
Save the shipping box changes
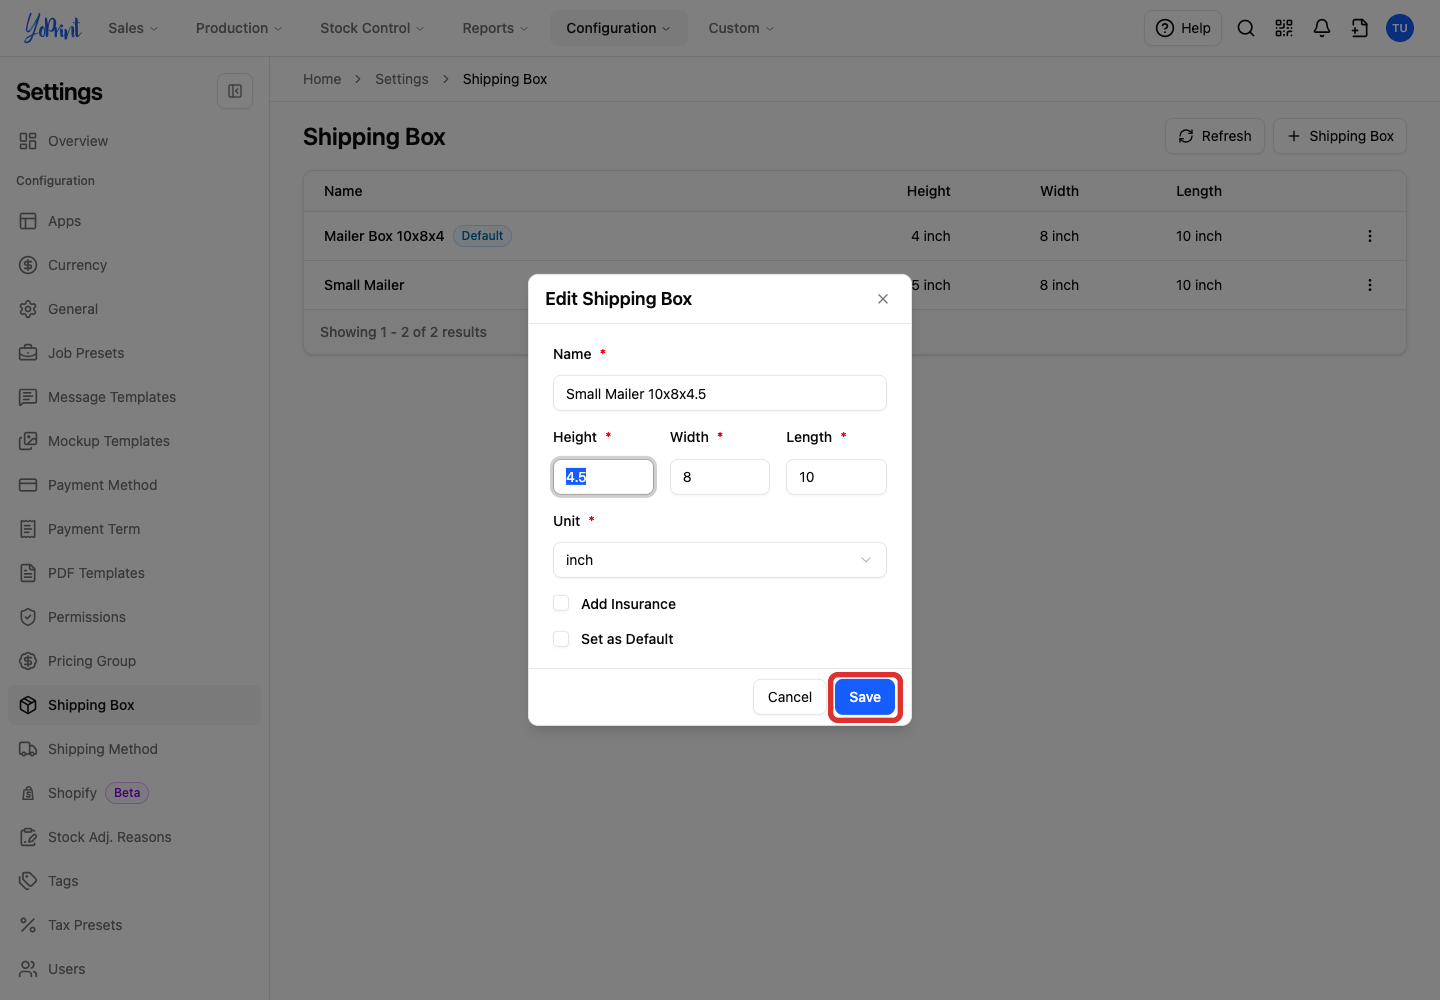pyautogui.click(x=865, y=697)
